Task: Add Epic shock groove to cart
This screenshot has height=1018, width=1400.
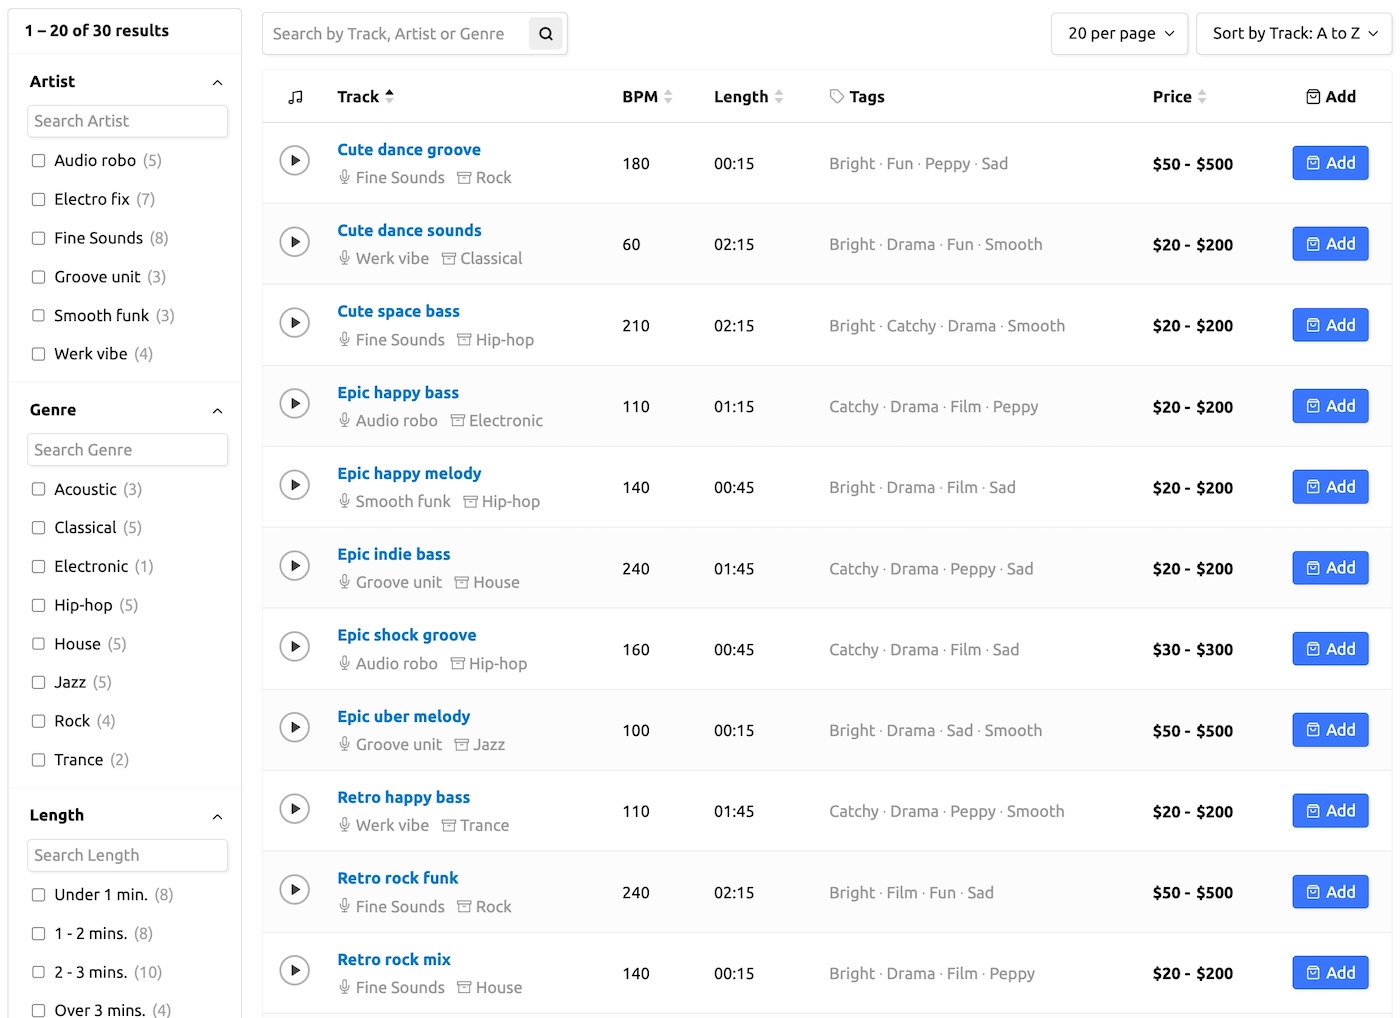Action: coord(1330,648)
